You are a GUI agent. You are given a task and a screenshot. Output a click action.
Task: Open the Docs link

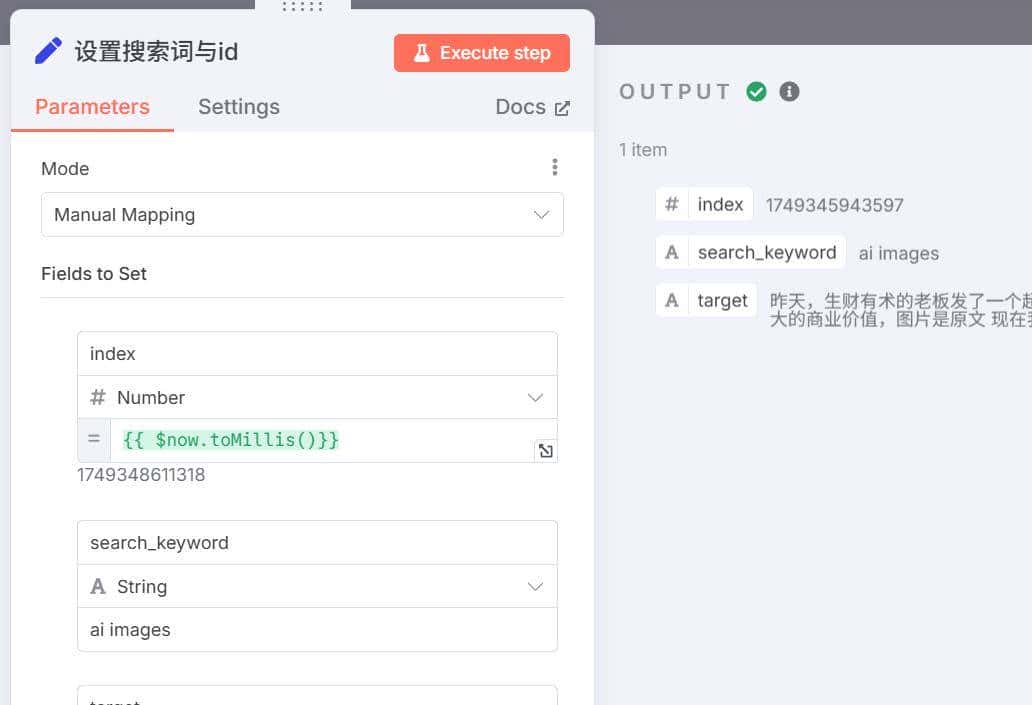click(522, 106)
